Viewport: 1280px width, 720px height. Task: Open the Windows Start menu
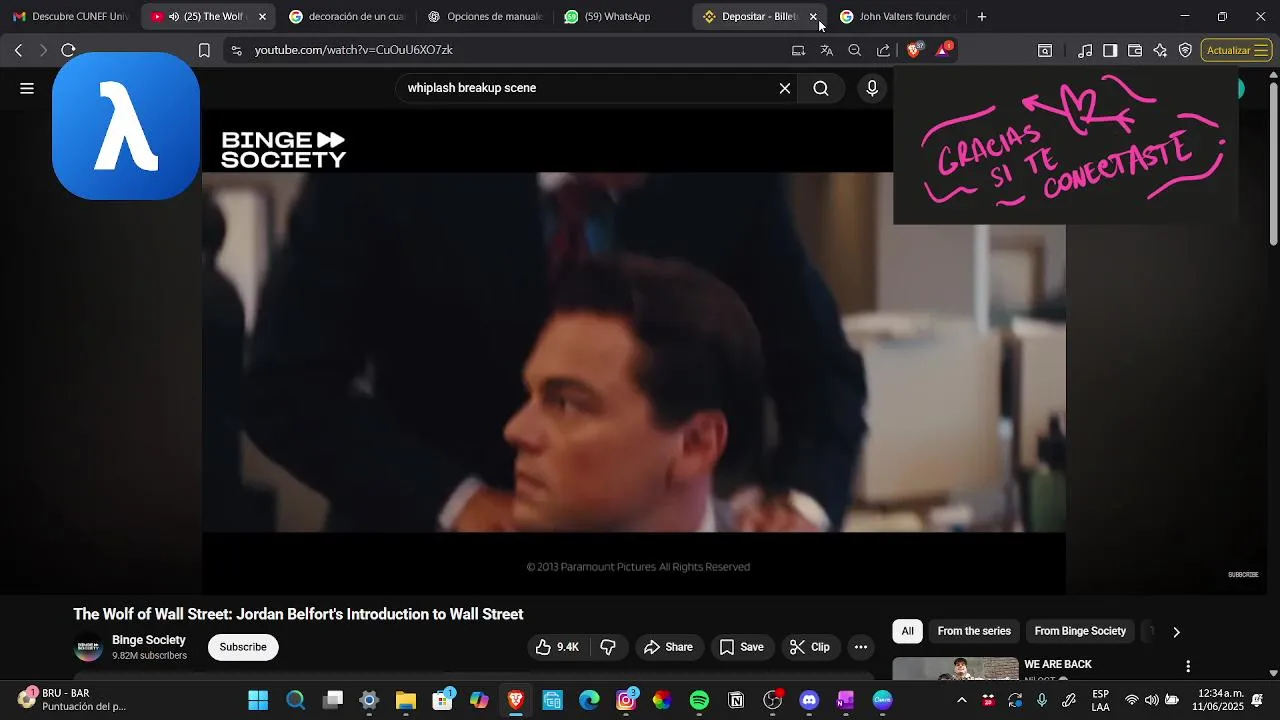(258, 700)
